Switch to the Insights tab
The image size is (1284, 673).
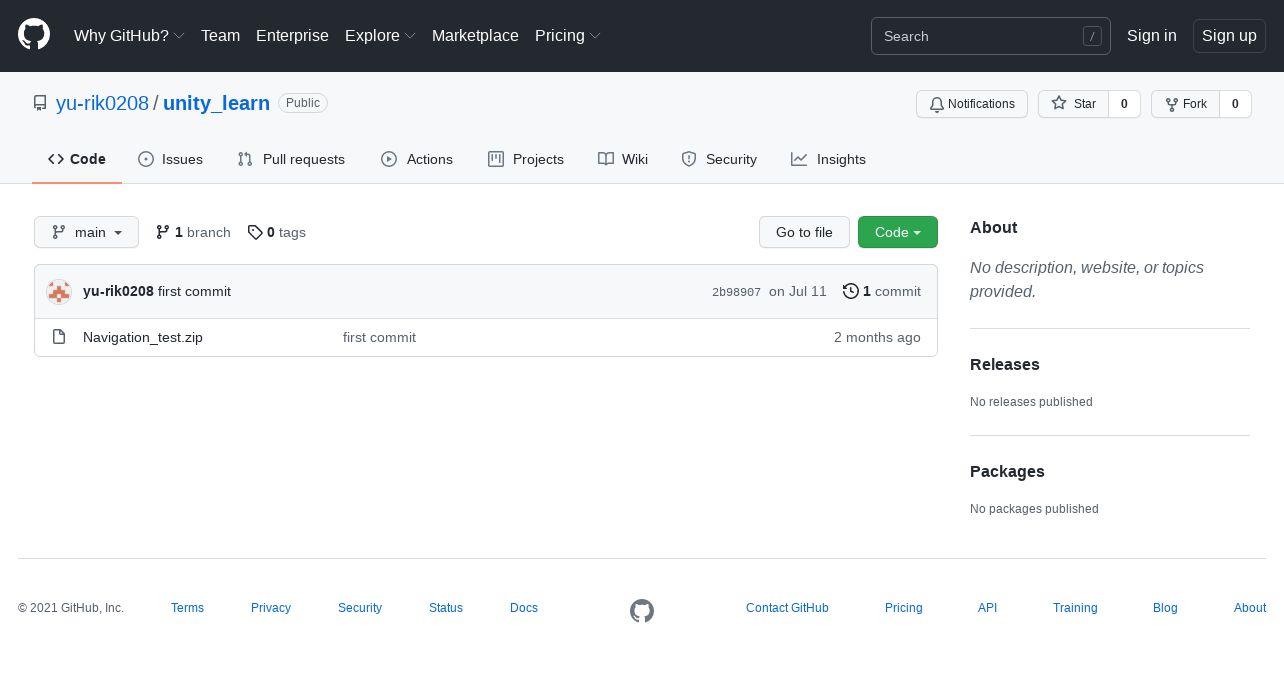(x=828, y=159)
